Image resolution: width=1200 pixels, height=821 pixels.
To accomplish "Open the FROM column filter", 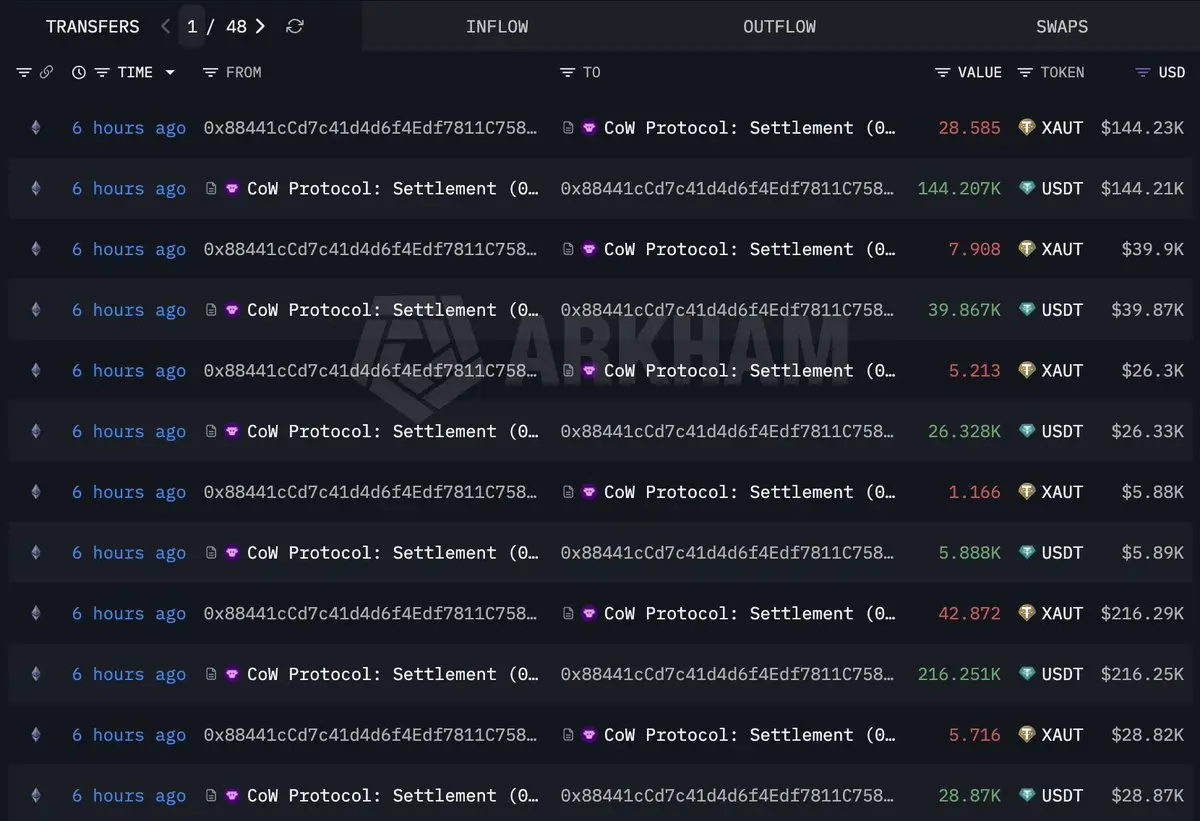I will (x=210, y=72).
